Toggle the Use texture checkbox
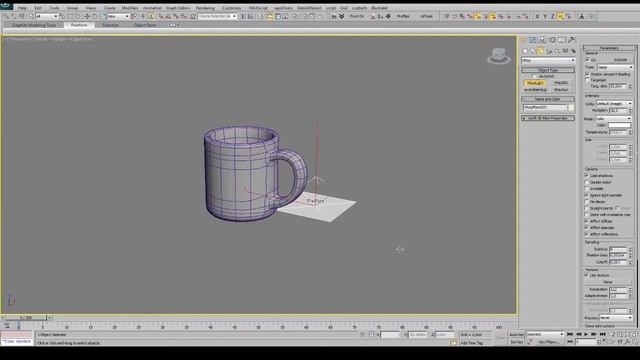 tap(587, 275)
